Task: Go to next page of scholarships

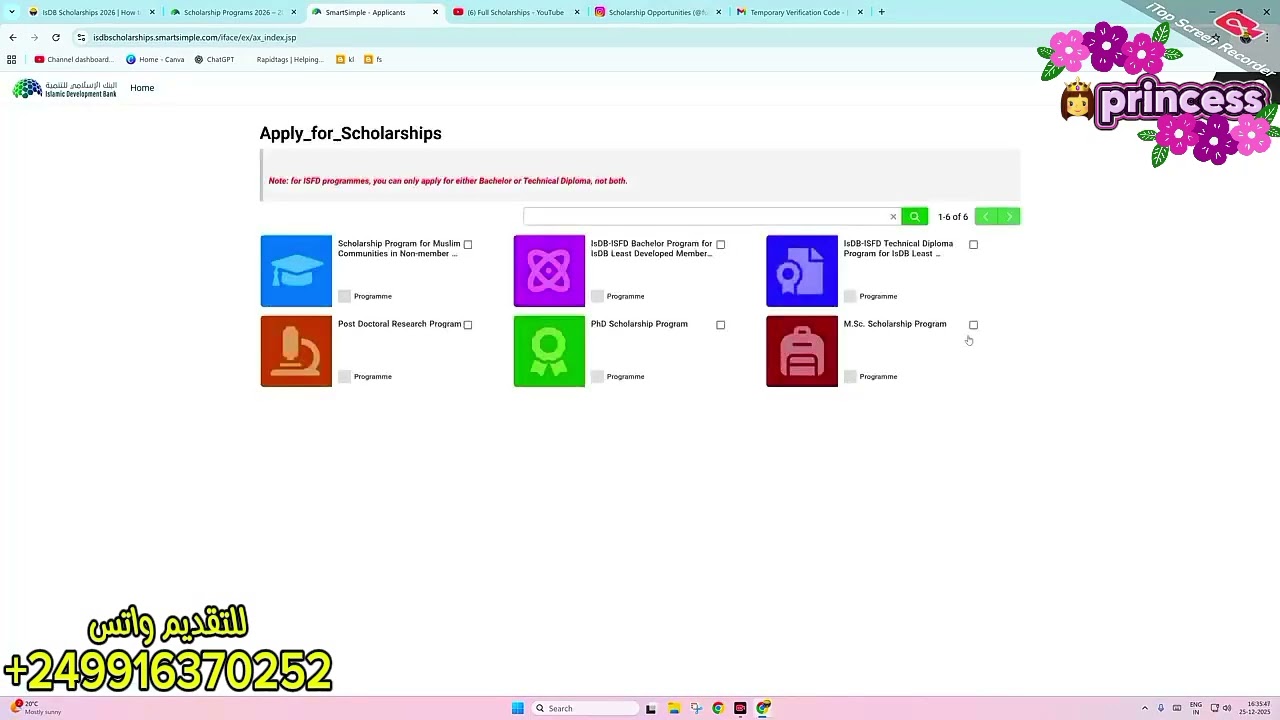Action: pos(1009,217)
